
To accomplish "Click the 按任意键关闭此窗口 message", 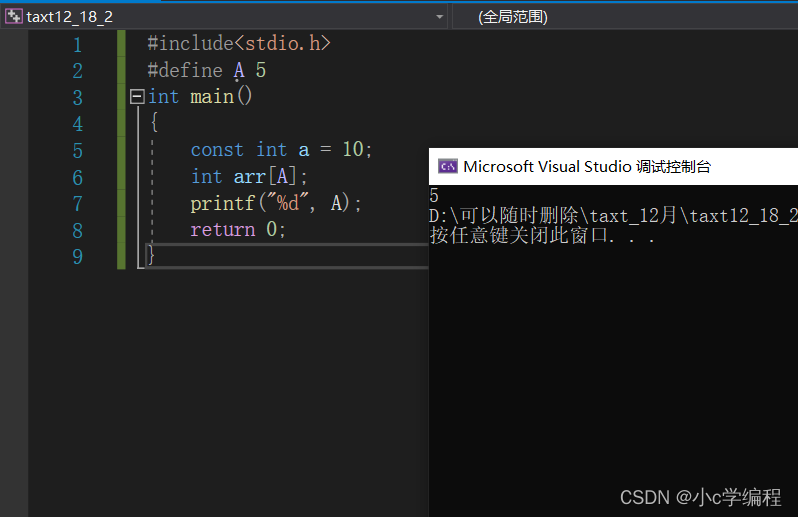I will (542, 236).
